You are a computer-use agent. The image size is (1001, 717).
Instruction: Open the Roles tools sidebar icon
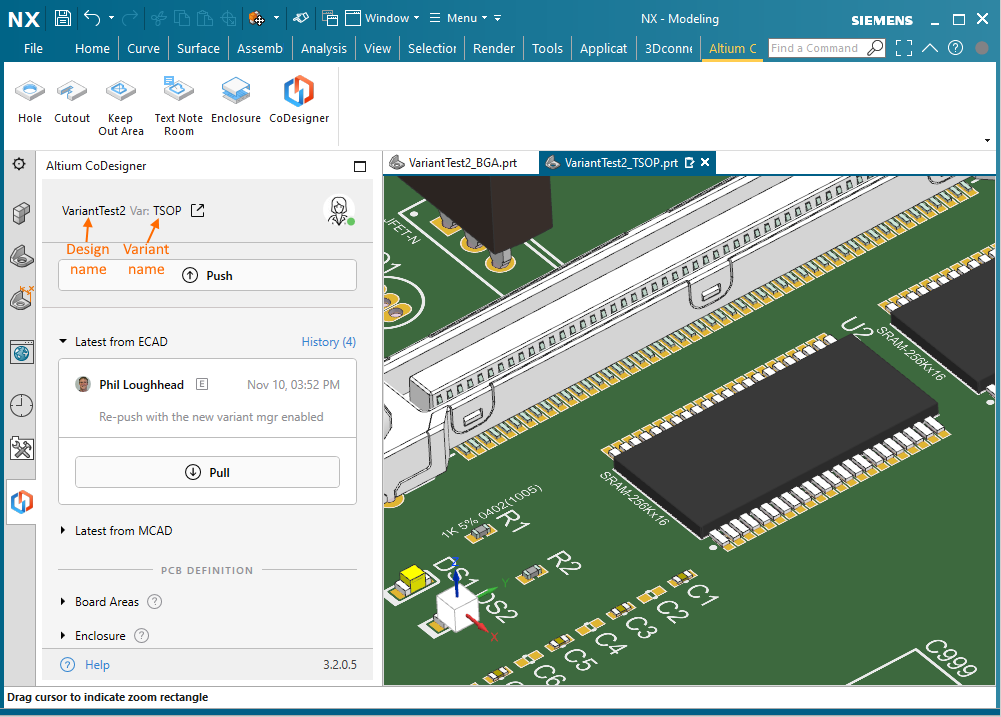[22, 449]
